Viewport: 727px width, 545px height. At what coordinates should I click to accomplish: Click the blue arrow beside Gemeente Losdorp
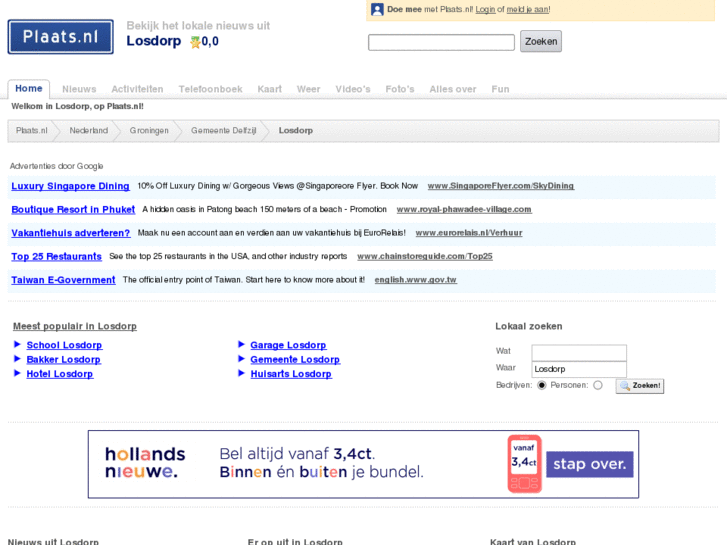pyautogui.click(x=241, y=359)
